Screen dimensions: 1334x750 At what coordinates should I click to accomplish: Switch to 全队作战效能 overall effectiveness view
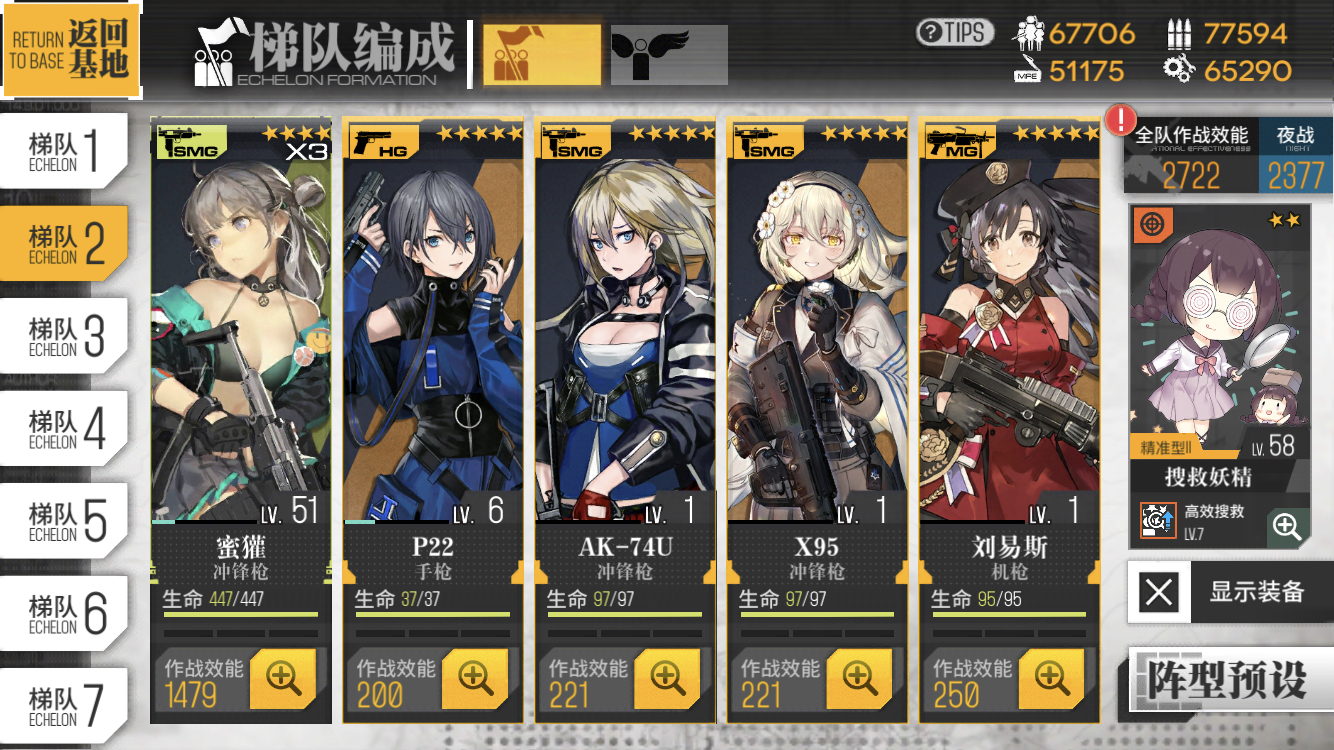1191,157
